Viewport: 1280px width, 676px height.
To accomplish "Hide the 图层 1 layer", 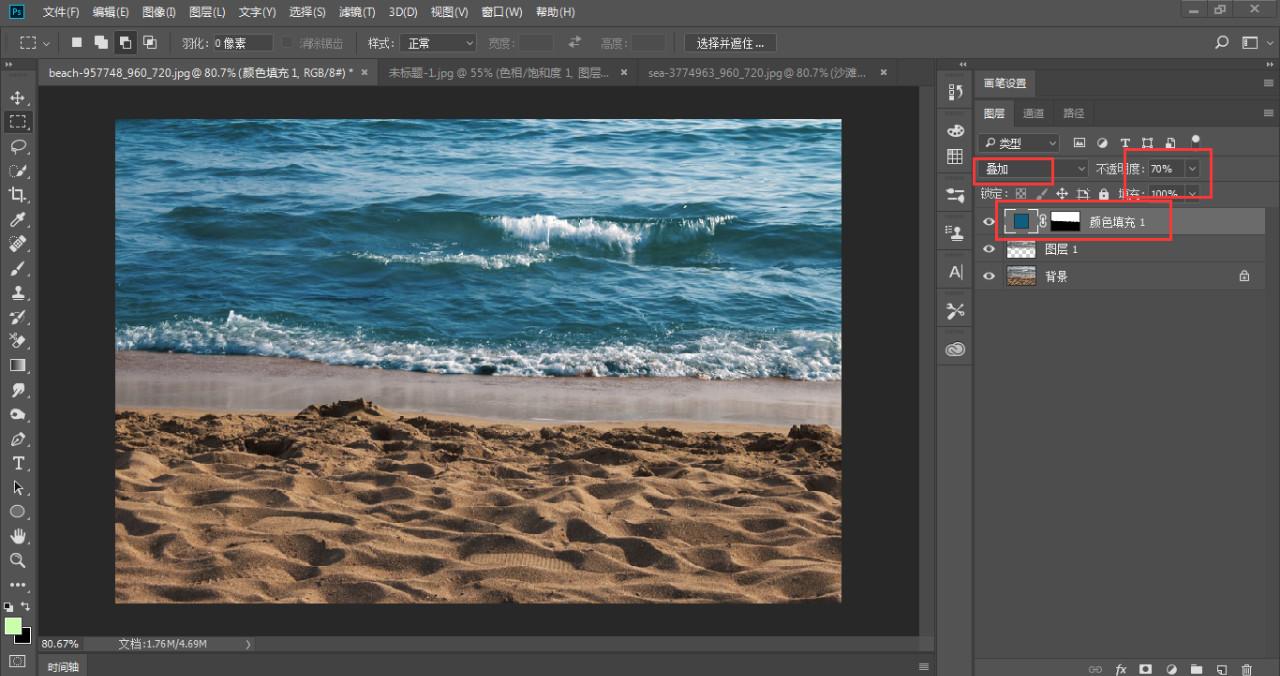I will pos(989,249).
